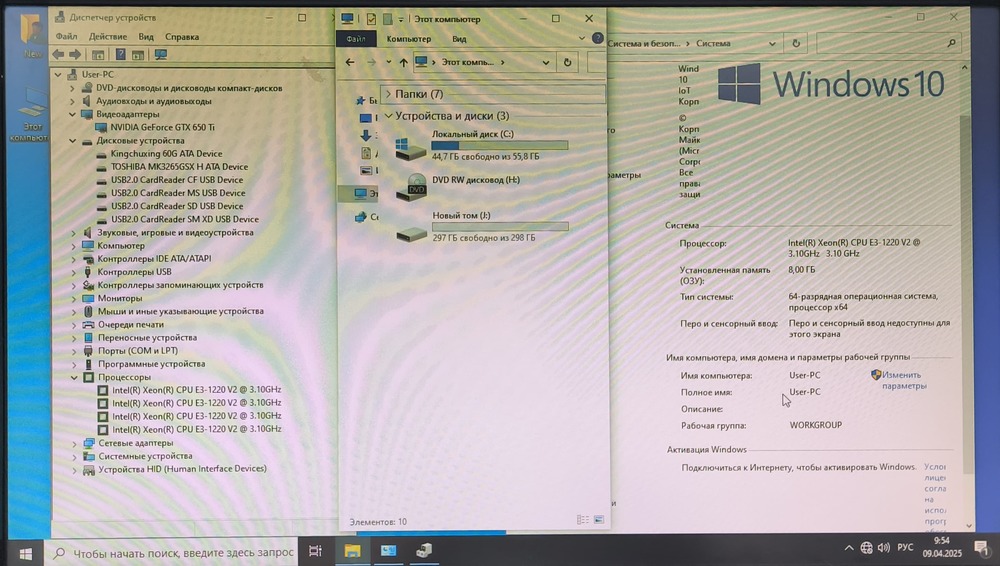Image resolution: width=1000 pixels, height=566 pixels.
Task: Open the Компьютер ribbon tab
Action: (408, 39)
